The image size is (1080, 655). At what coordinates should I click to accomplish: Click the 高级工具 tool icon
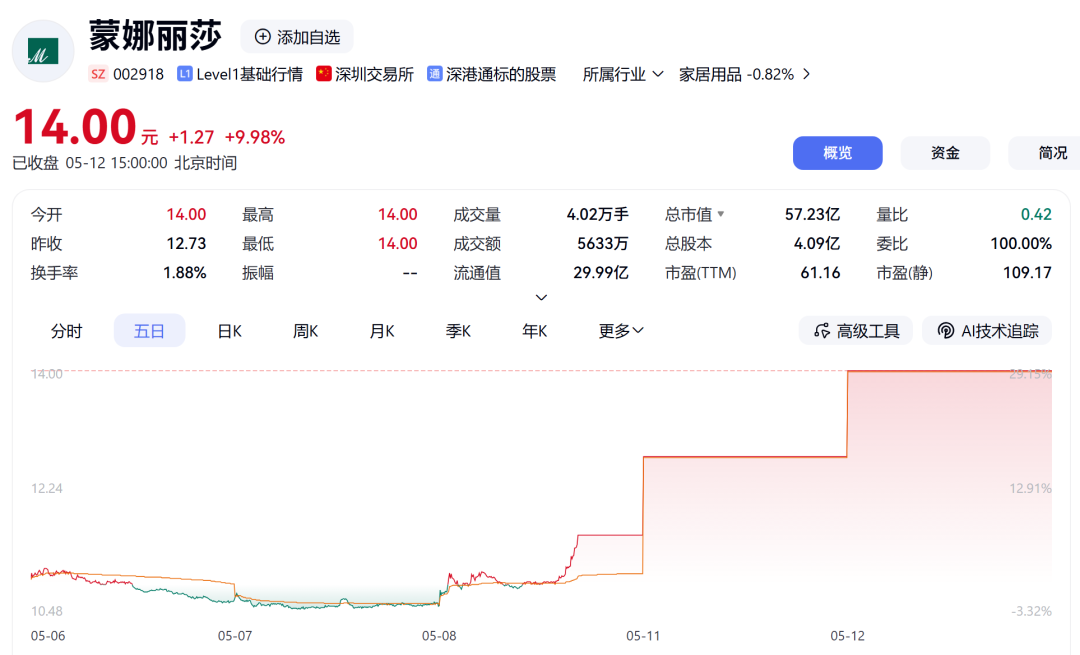click(x=822, y=331)
